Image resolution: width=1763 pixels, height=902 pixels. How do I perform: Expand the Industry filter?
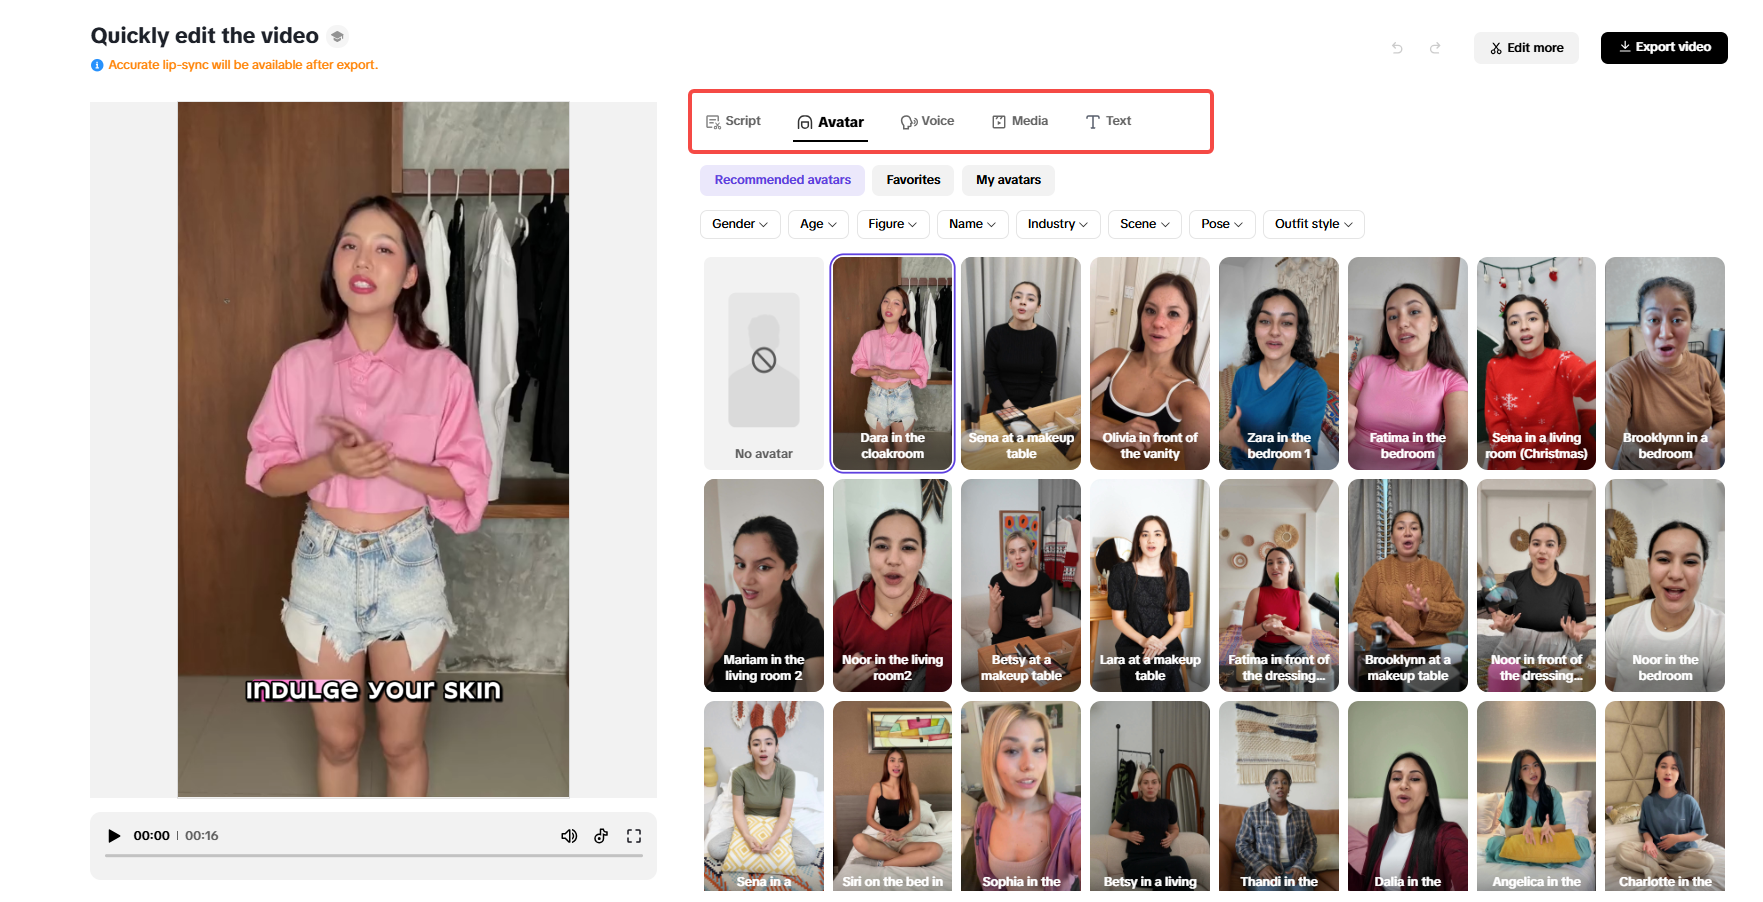(x=1058, y=224)
